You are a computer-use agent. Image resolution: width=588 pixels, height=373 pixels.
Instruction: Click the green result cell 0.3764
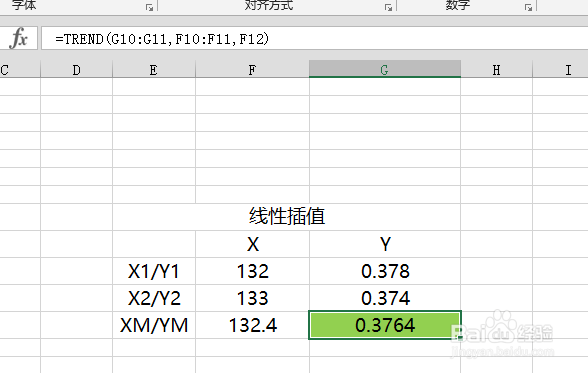385,325
